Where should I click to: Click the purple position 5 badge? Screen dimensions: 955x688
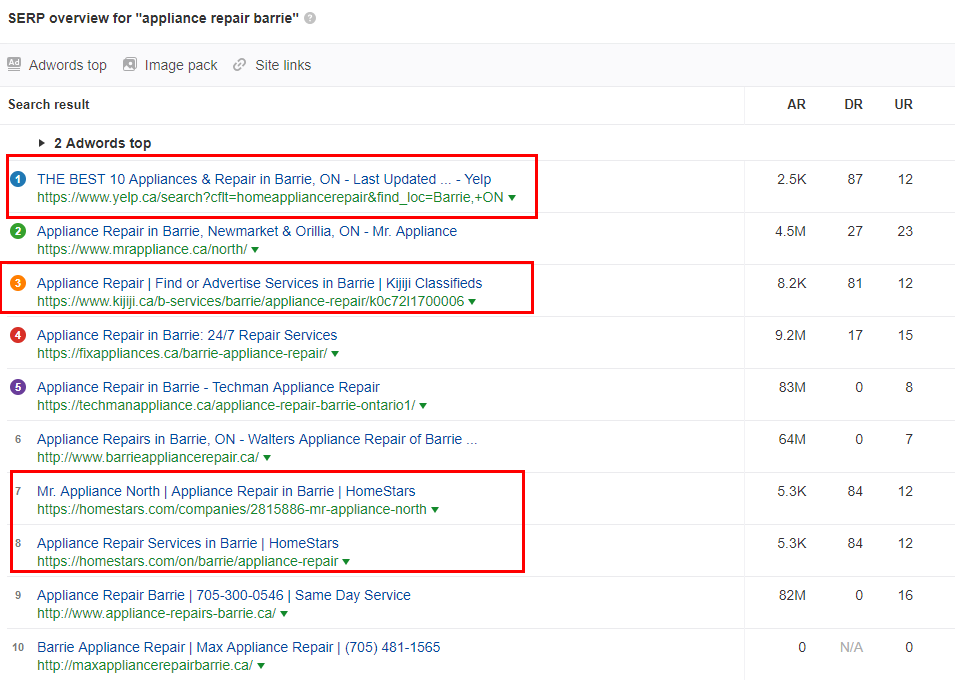click(x=18, y=387)
